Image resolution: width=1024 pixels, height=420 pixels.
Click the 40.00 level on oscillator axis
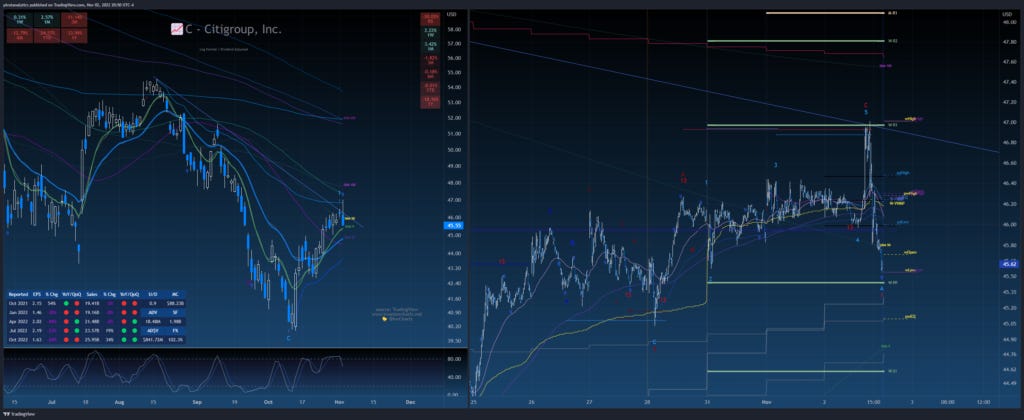coord(452,377)
